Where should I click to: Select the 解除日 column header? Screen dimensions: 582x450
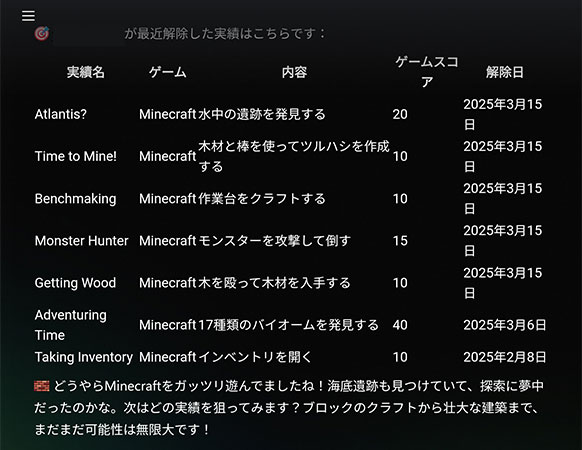tap(505, 72)
